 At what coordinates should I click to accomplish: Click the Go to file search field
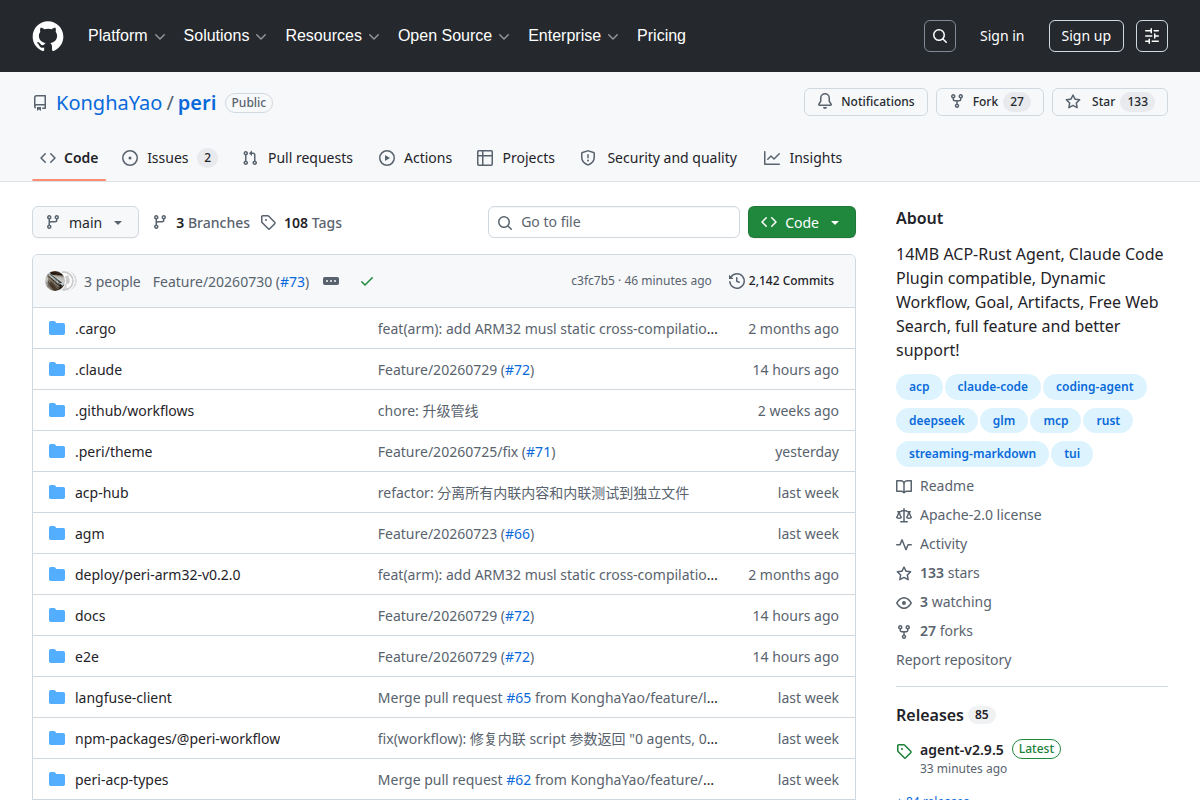tap(614, 222)
